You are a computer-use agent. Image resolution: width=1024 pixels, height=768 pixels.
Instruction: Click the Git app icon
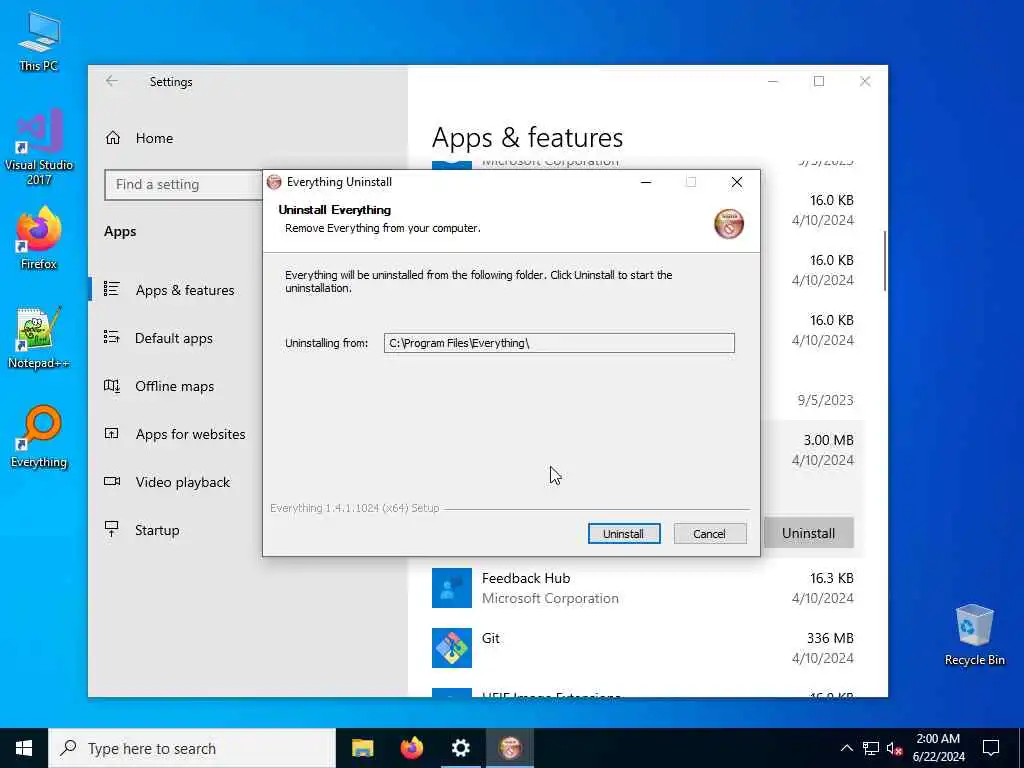click(452, 648)
